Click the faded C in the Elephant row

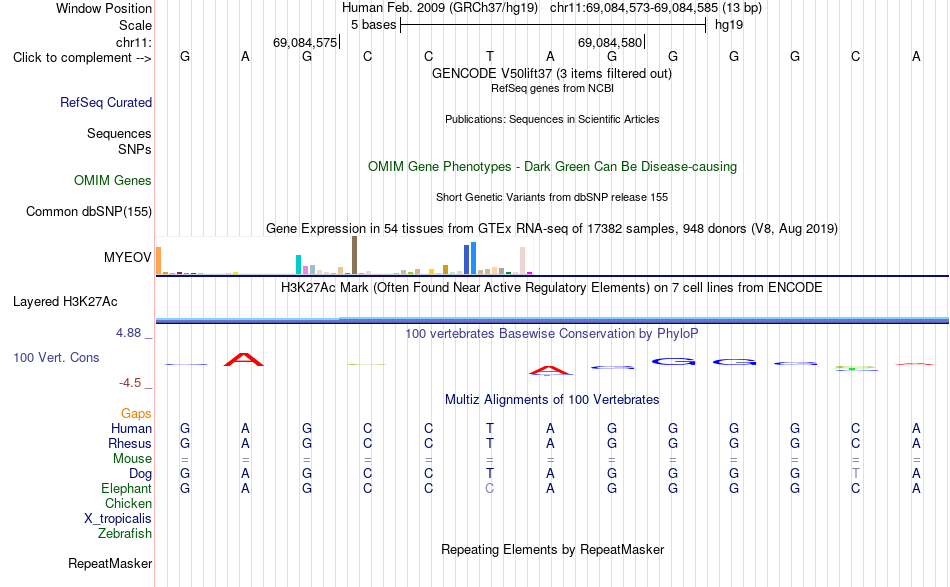[490, 488]
